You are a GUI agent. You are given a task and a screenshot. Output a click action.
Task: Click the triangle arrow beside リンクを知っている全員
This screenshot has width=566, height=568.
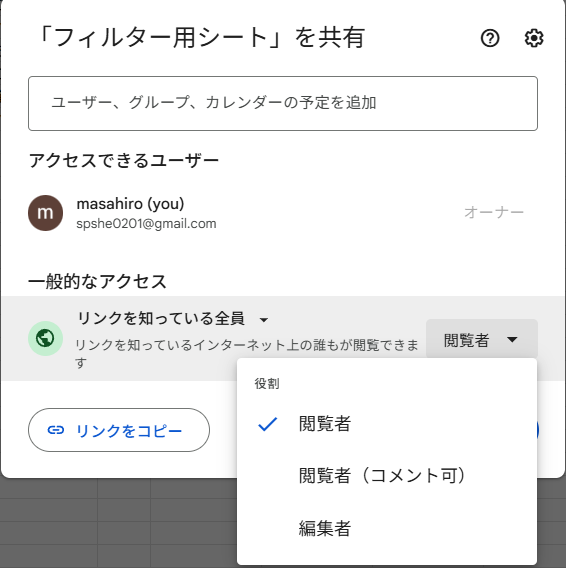tap(264, 320)
